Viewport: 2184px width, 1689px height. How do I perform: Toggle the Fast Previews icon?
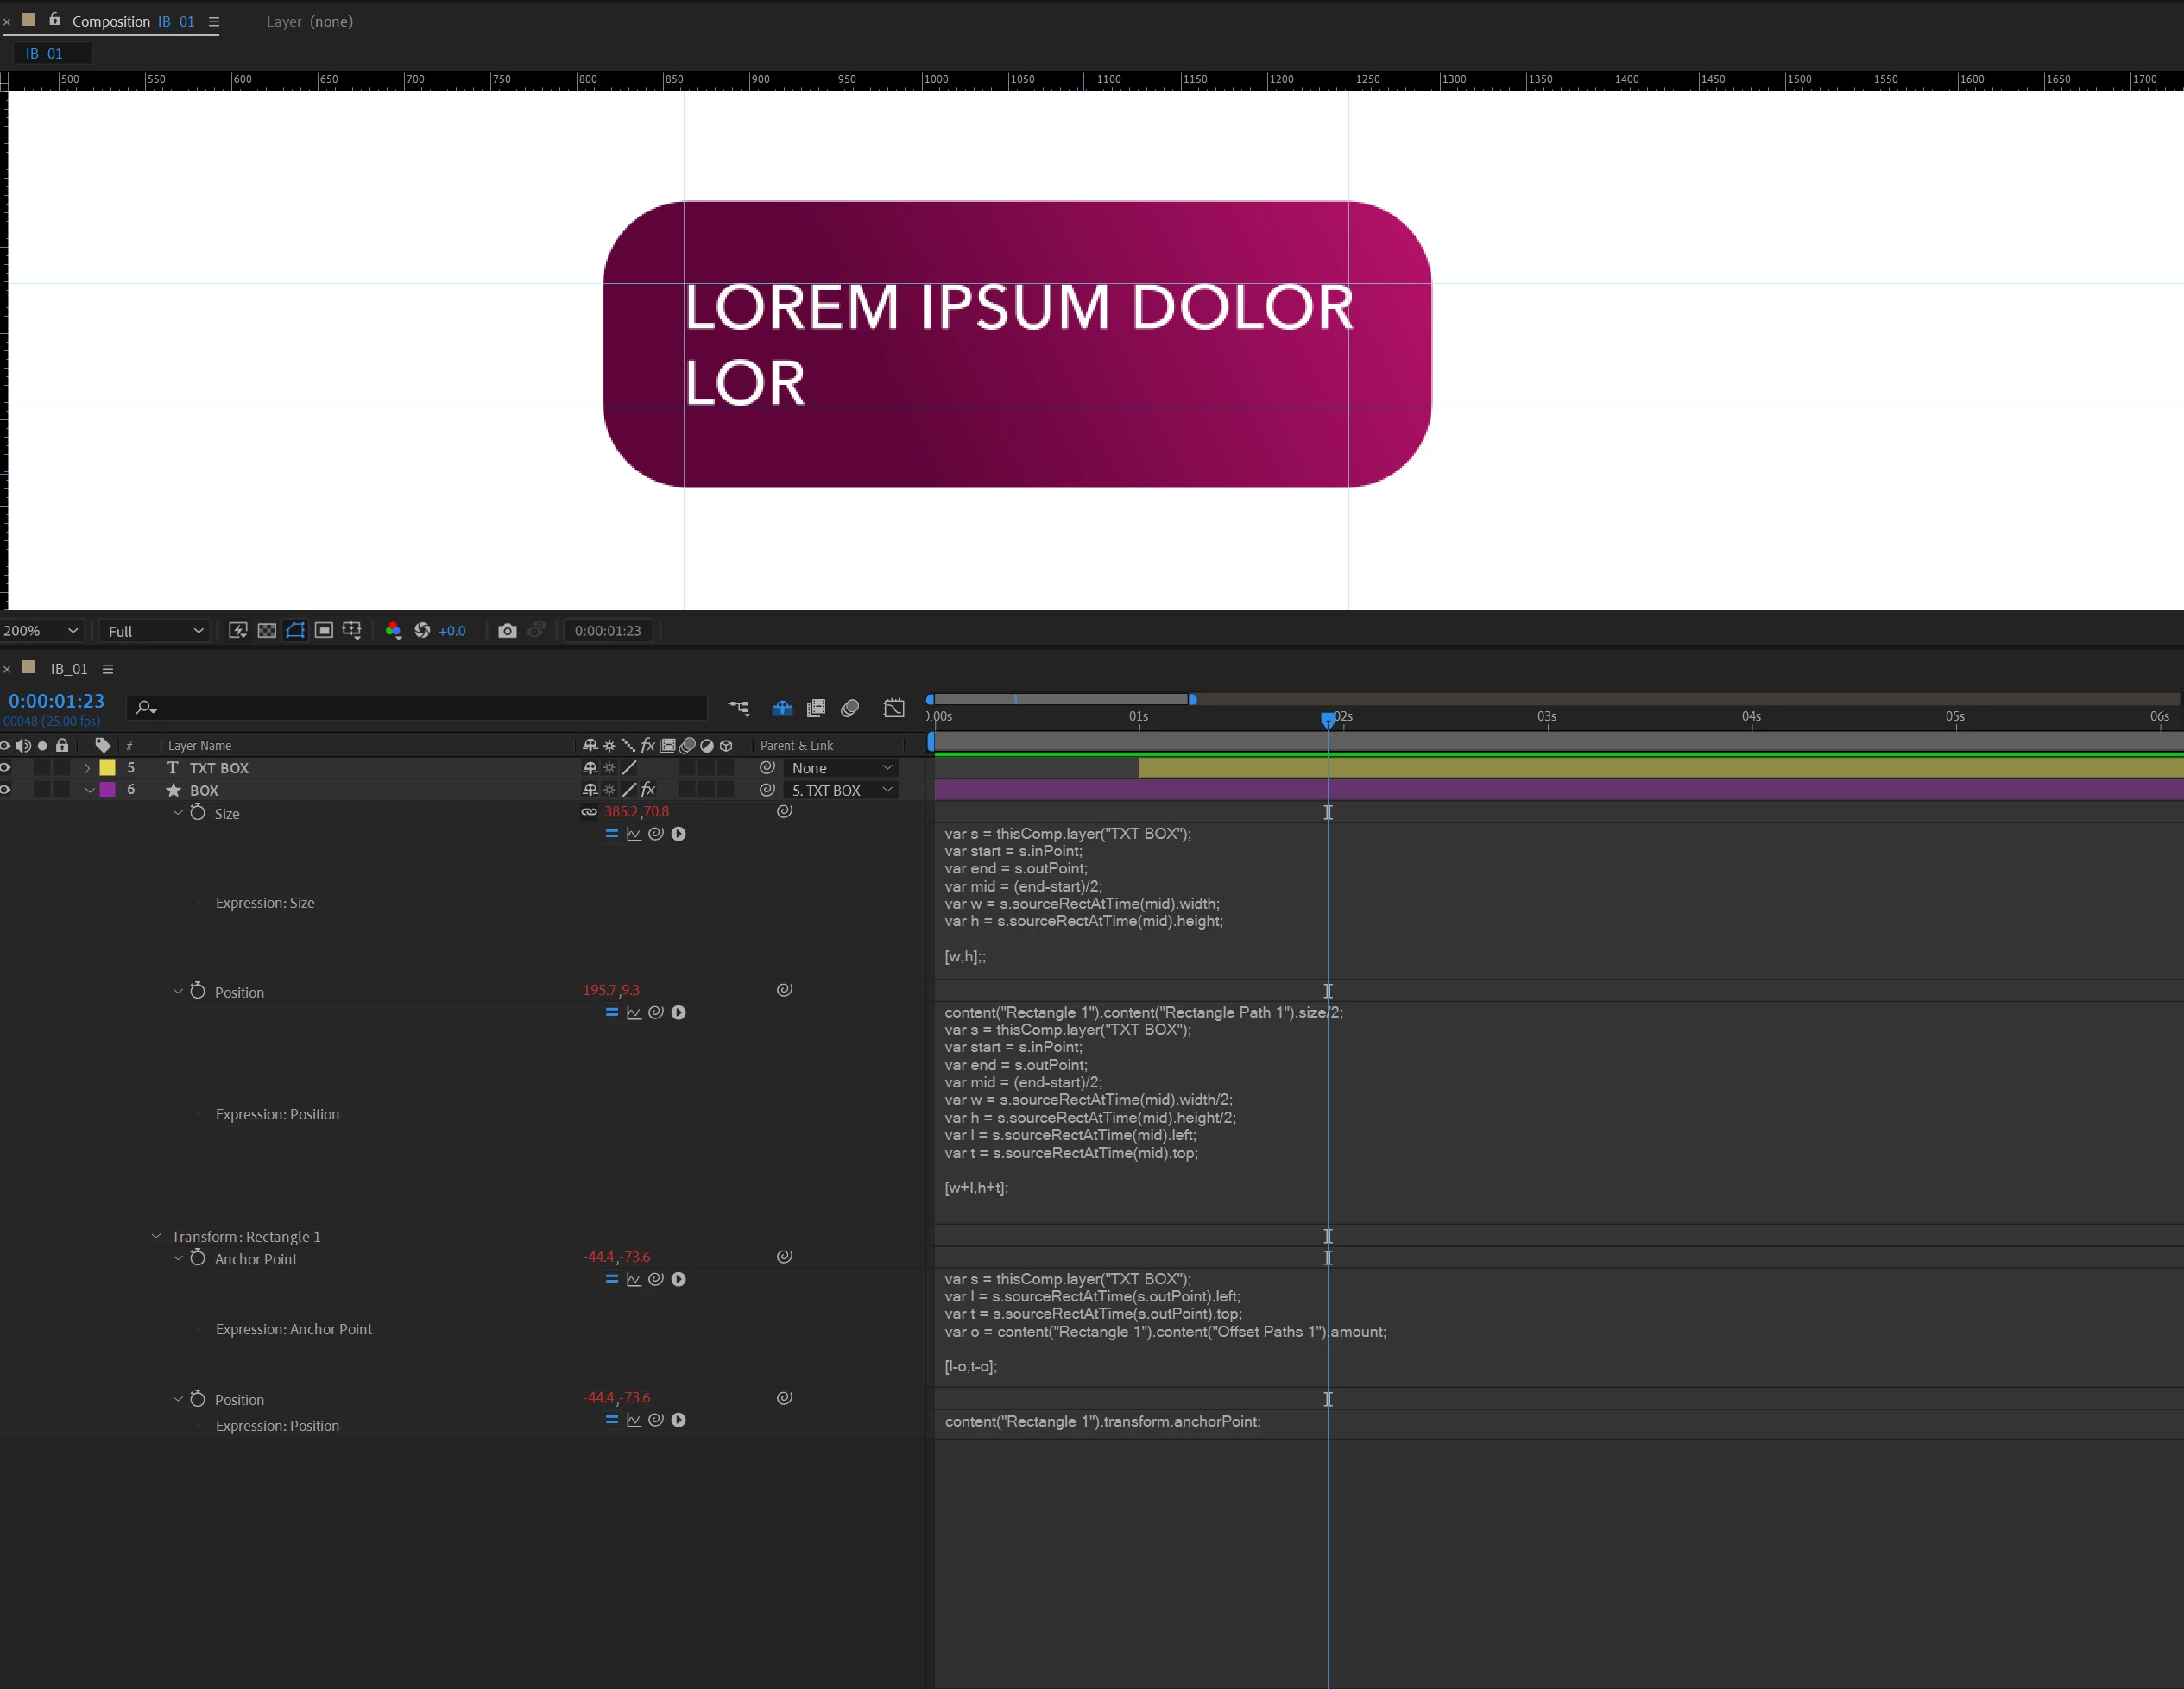238,631
